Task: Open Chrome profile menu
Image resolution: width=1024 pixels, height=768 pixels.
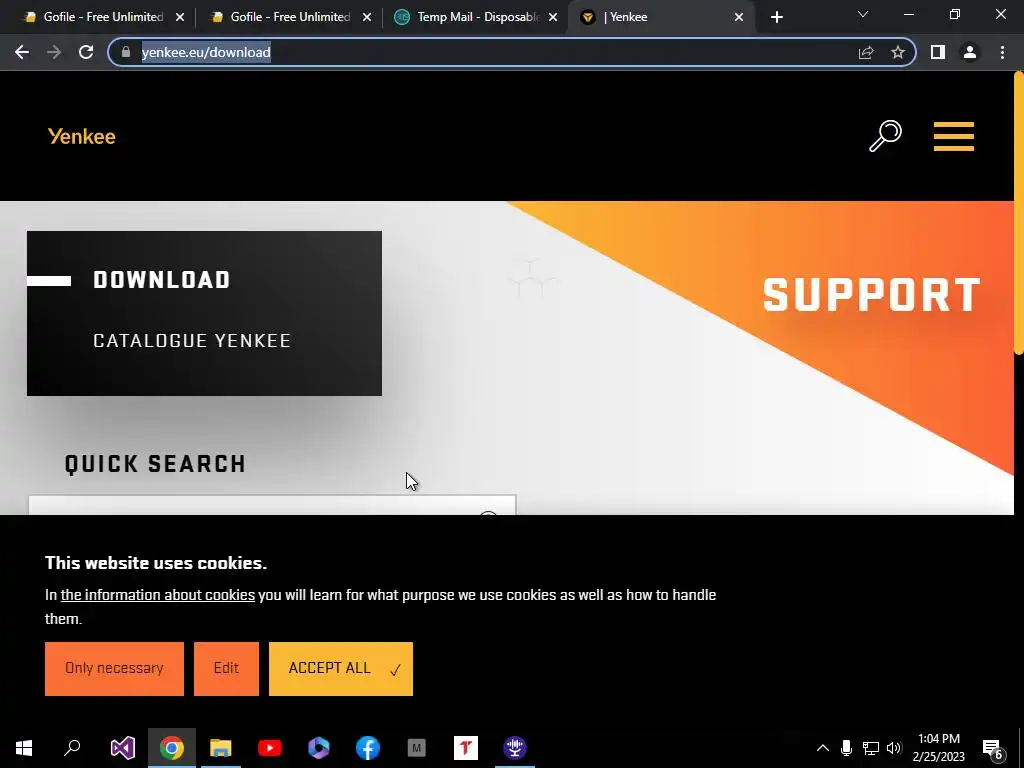Action: click(970, 52)
